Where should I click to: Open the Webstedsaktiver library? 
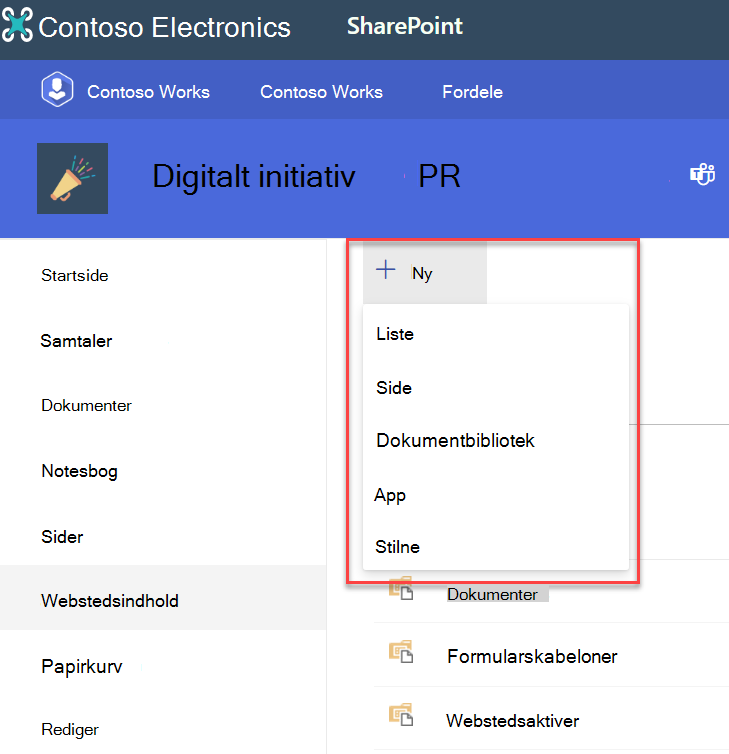513,721
